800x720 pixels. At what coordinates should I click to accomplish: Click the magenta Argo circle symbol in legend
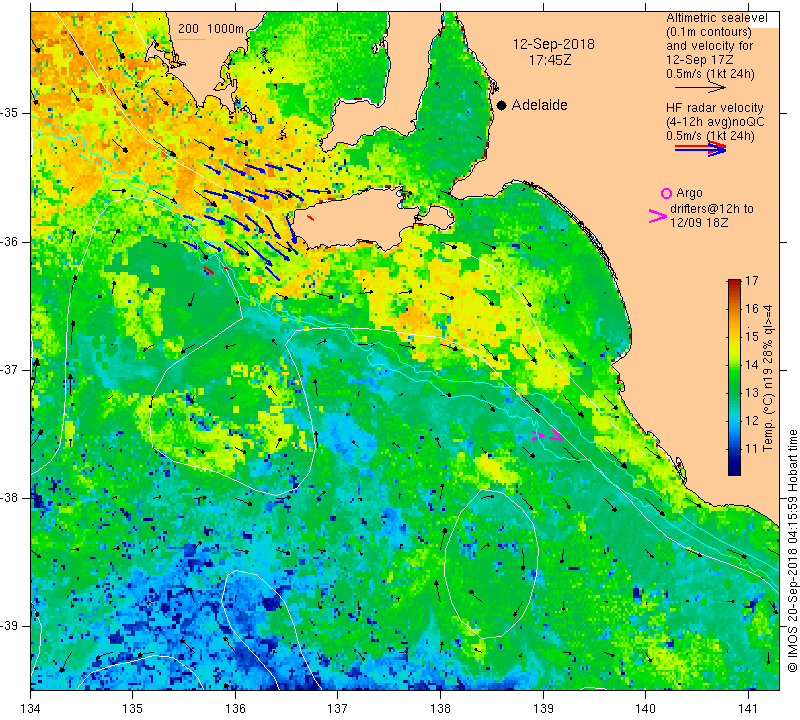click(666, 193)
